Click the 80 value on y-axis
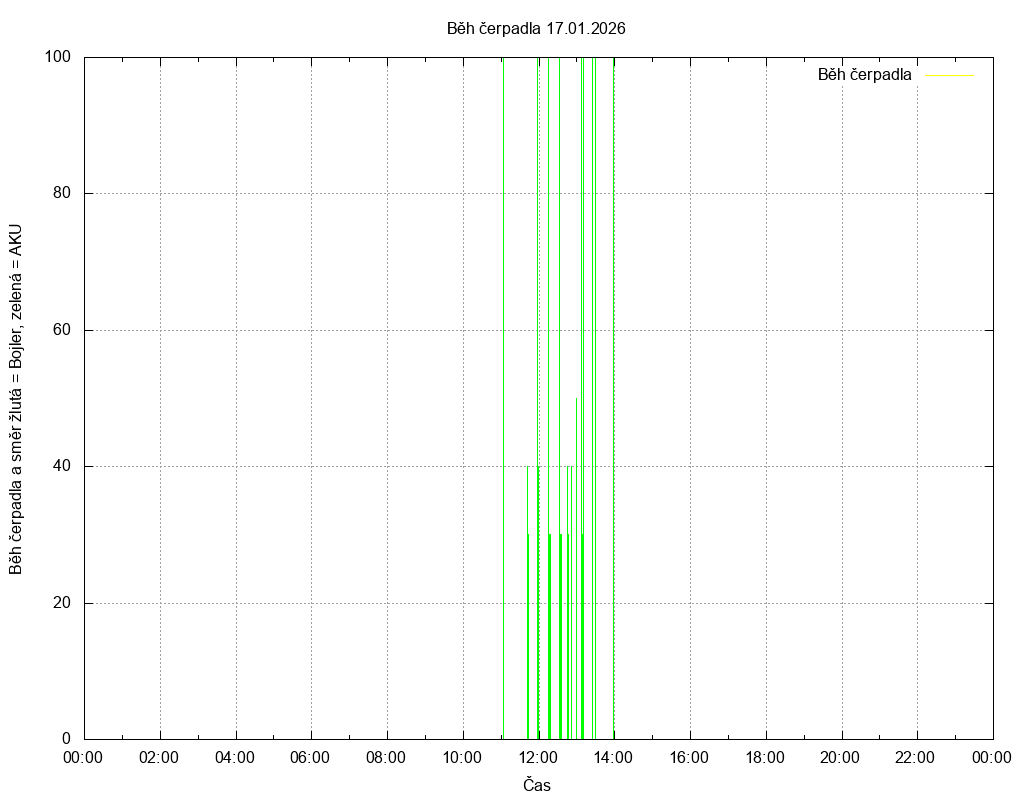1024x800 pixels. point(61,193)
